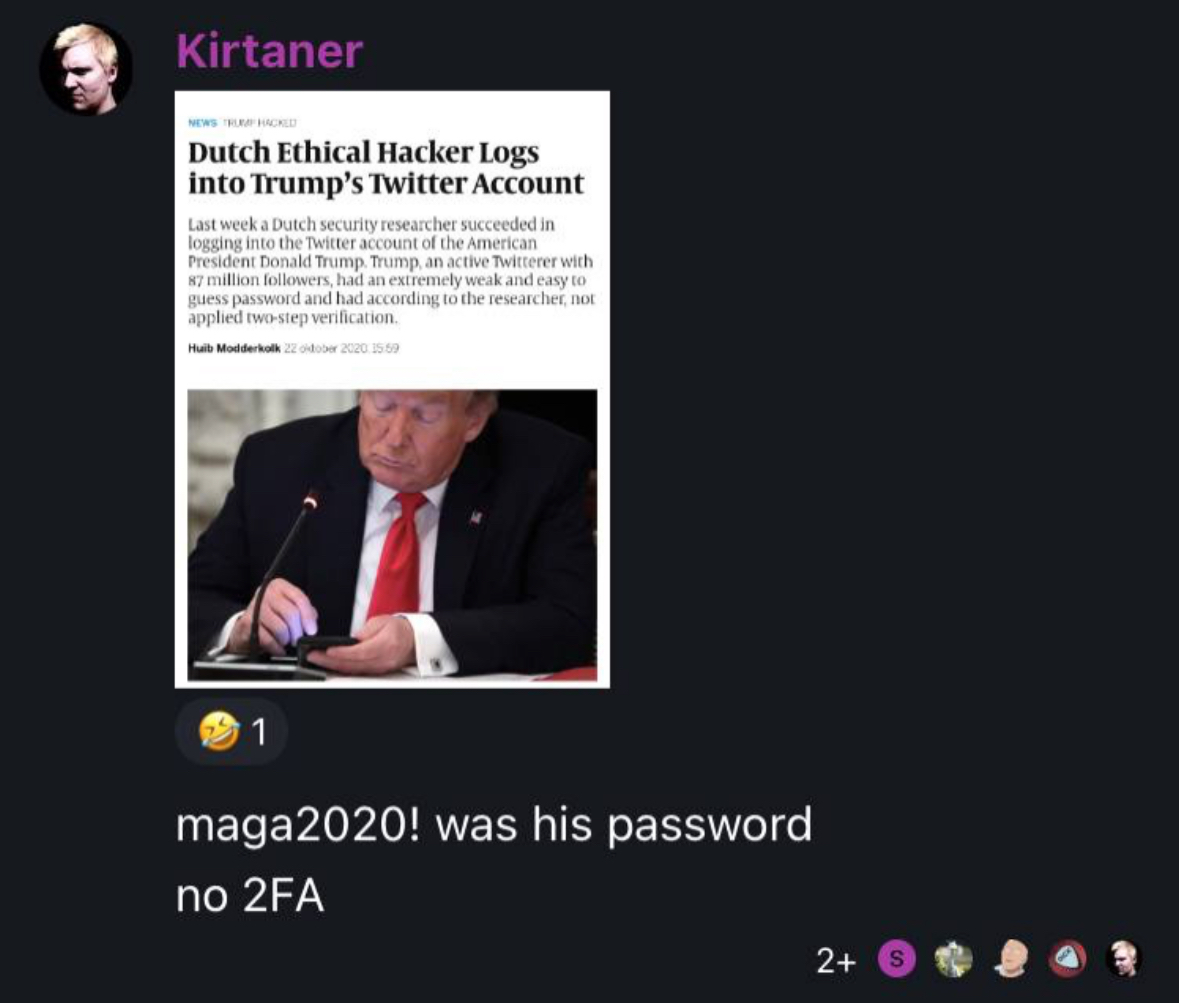Expand the 2+ additional readers indicator
1179x1003 pixels.
tap(836, 960)
